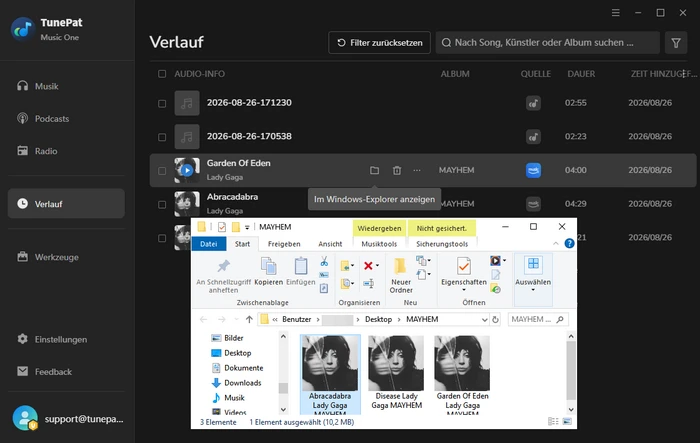The width and height of the screenshot is (700, 443).
Task: Click the file pane vertical scrollbar
Action: [571, 372]
